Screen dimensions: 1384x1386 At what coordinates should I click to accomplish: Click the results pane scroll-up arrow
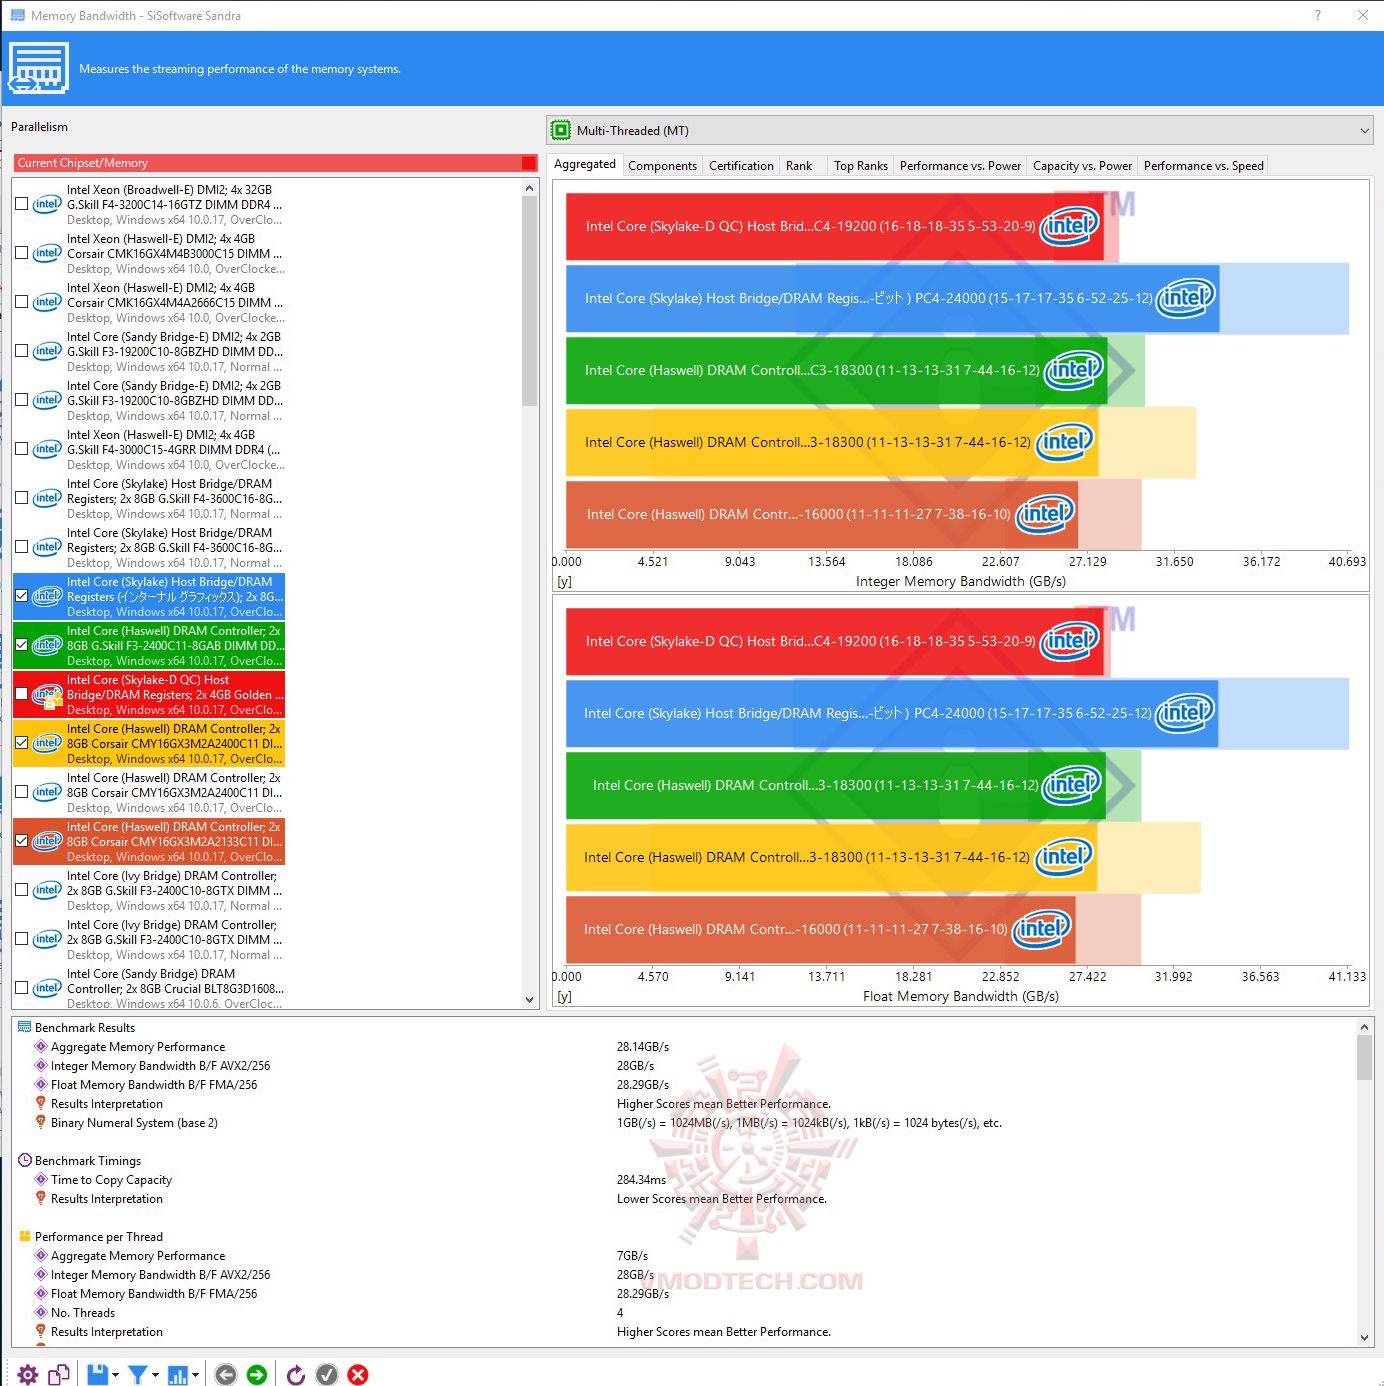pyautogui.click(x=1364, y=1027)
